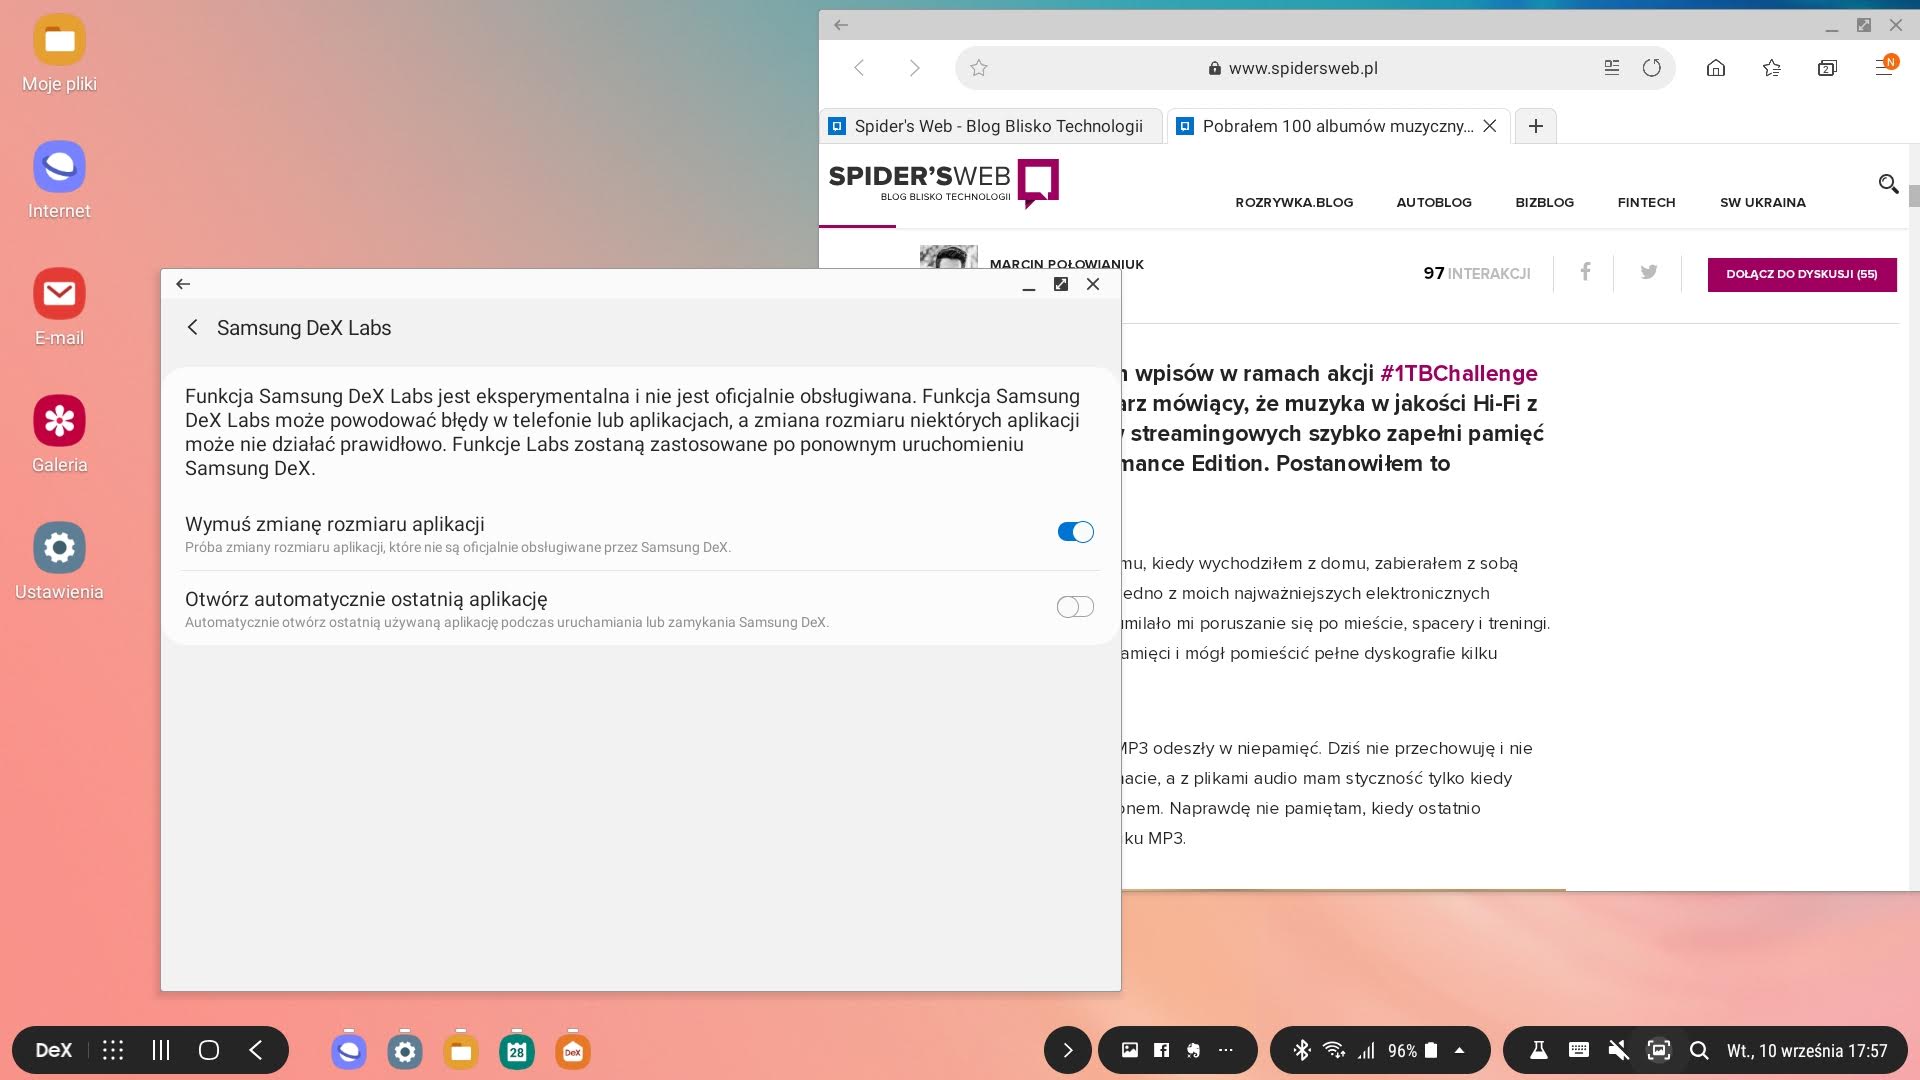Open DeX Labs flask icon in taskbar
The height and width of the screenshot is (1080, 1920).
(1539, 1050)
